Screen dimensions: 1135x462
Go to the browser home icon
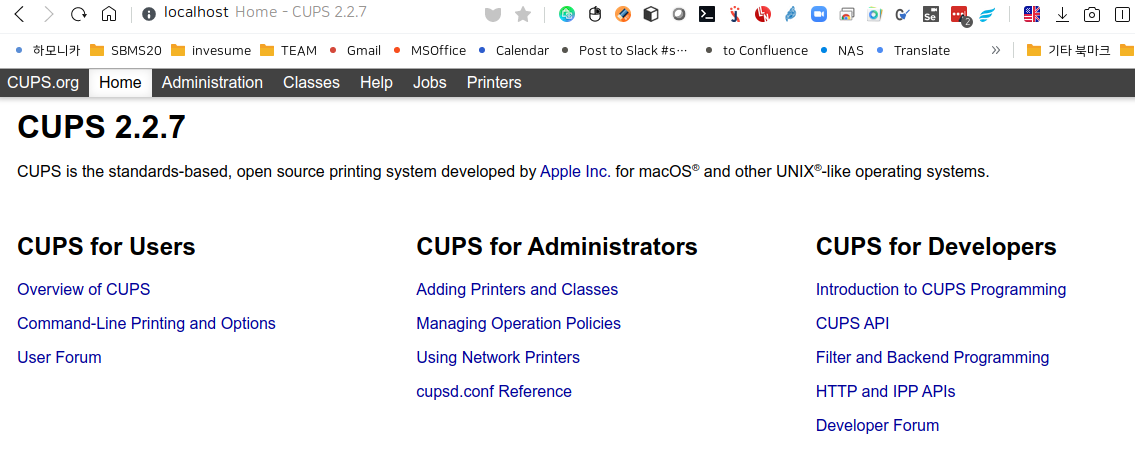coord(109,14)
